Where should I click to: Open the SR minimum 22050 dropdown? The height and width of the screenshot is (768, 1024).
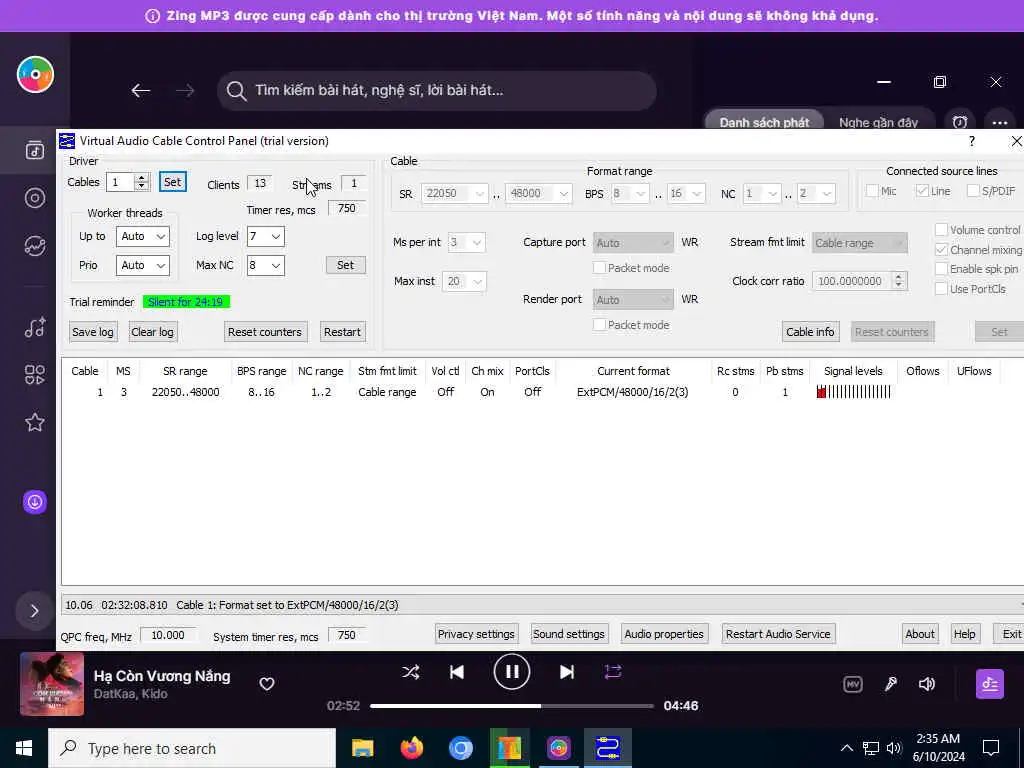pos(455,193)
